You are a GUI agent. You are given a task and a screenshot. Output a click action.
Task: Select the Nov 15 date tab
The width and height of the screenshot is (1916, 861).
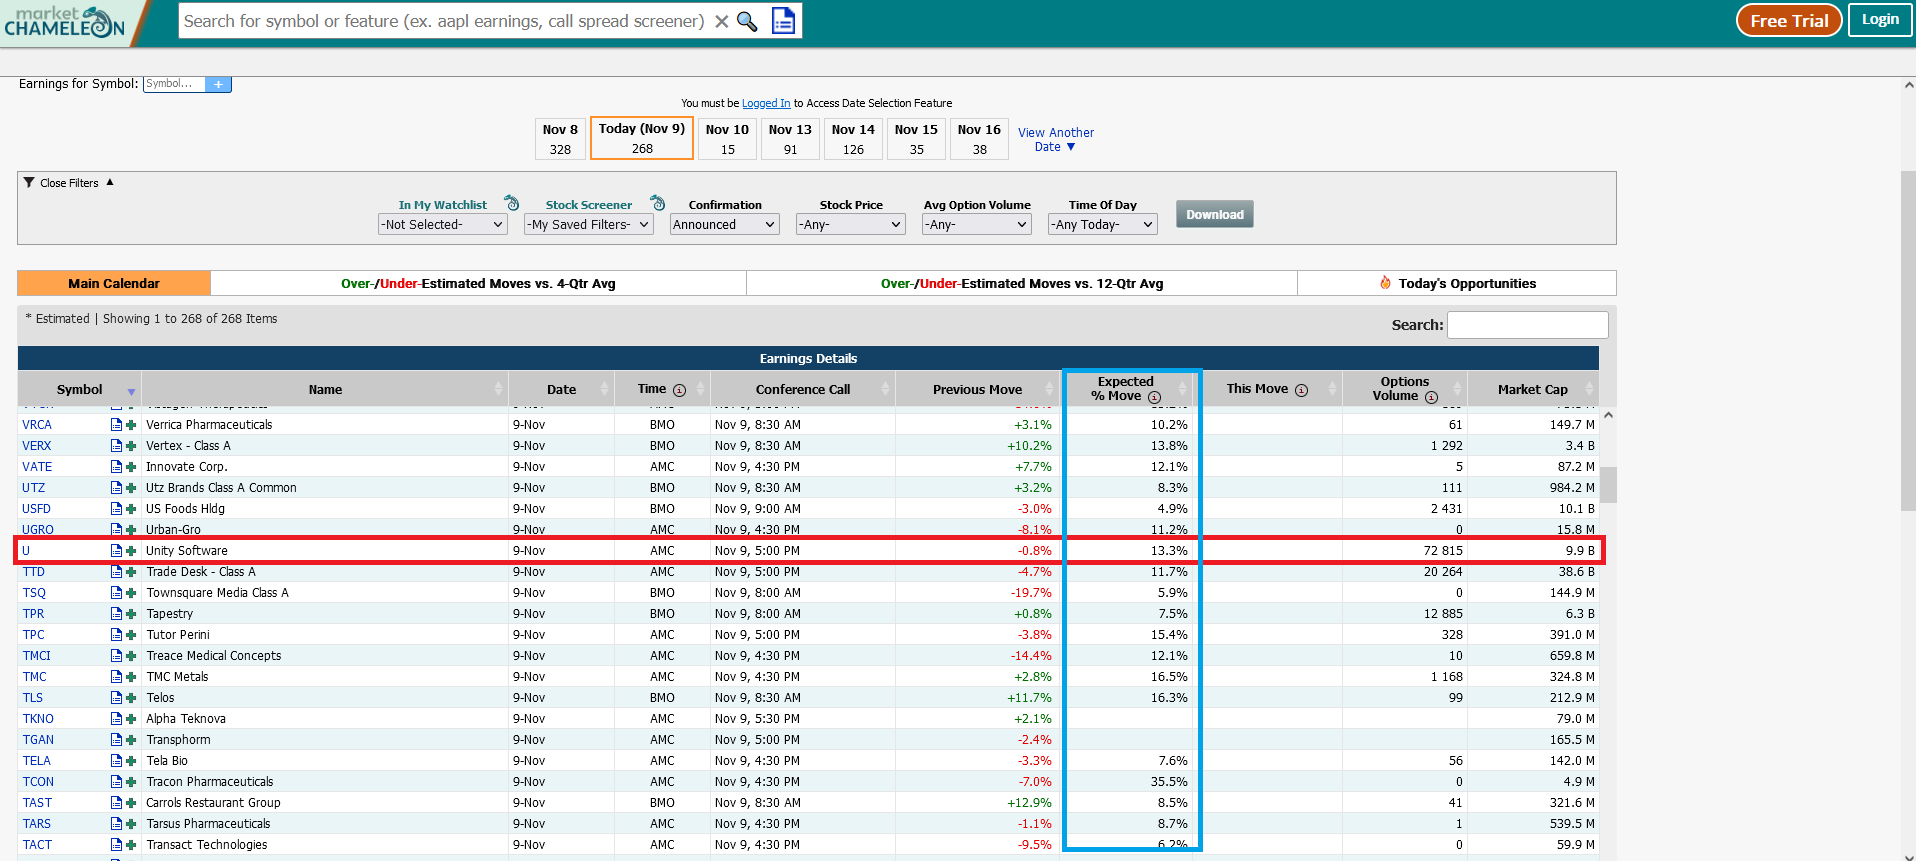916,139
